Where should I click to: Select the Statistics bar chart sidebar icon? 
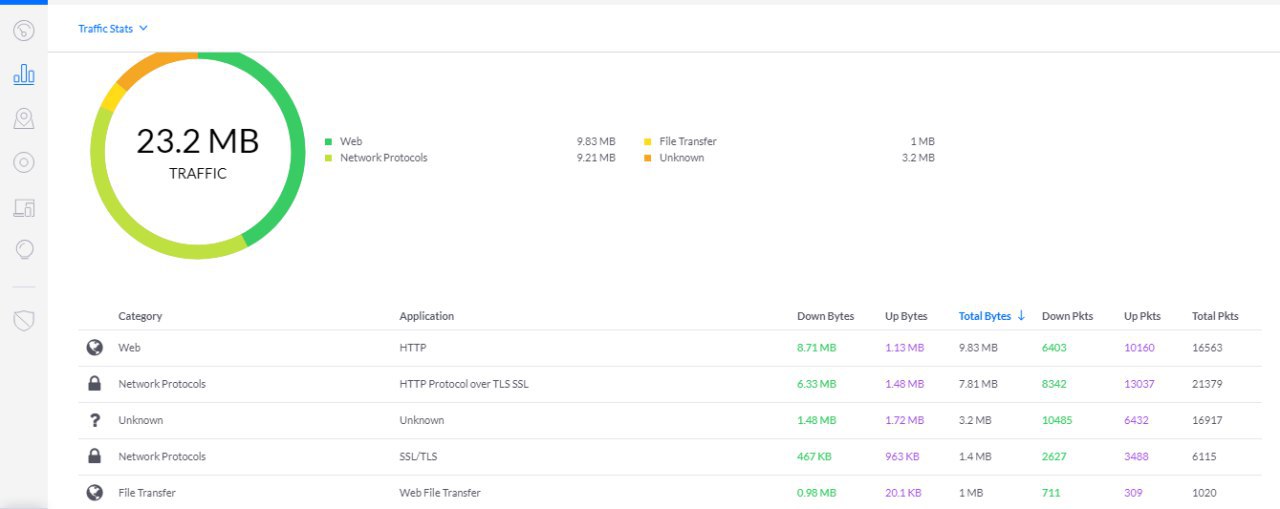(24, 75)
